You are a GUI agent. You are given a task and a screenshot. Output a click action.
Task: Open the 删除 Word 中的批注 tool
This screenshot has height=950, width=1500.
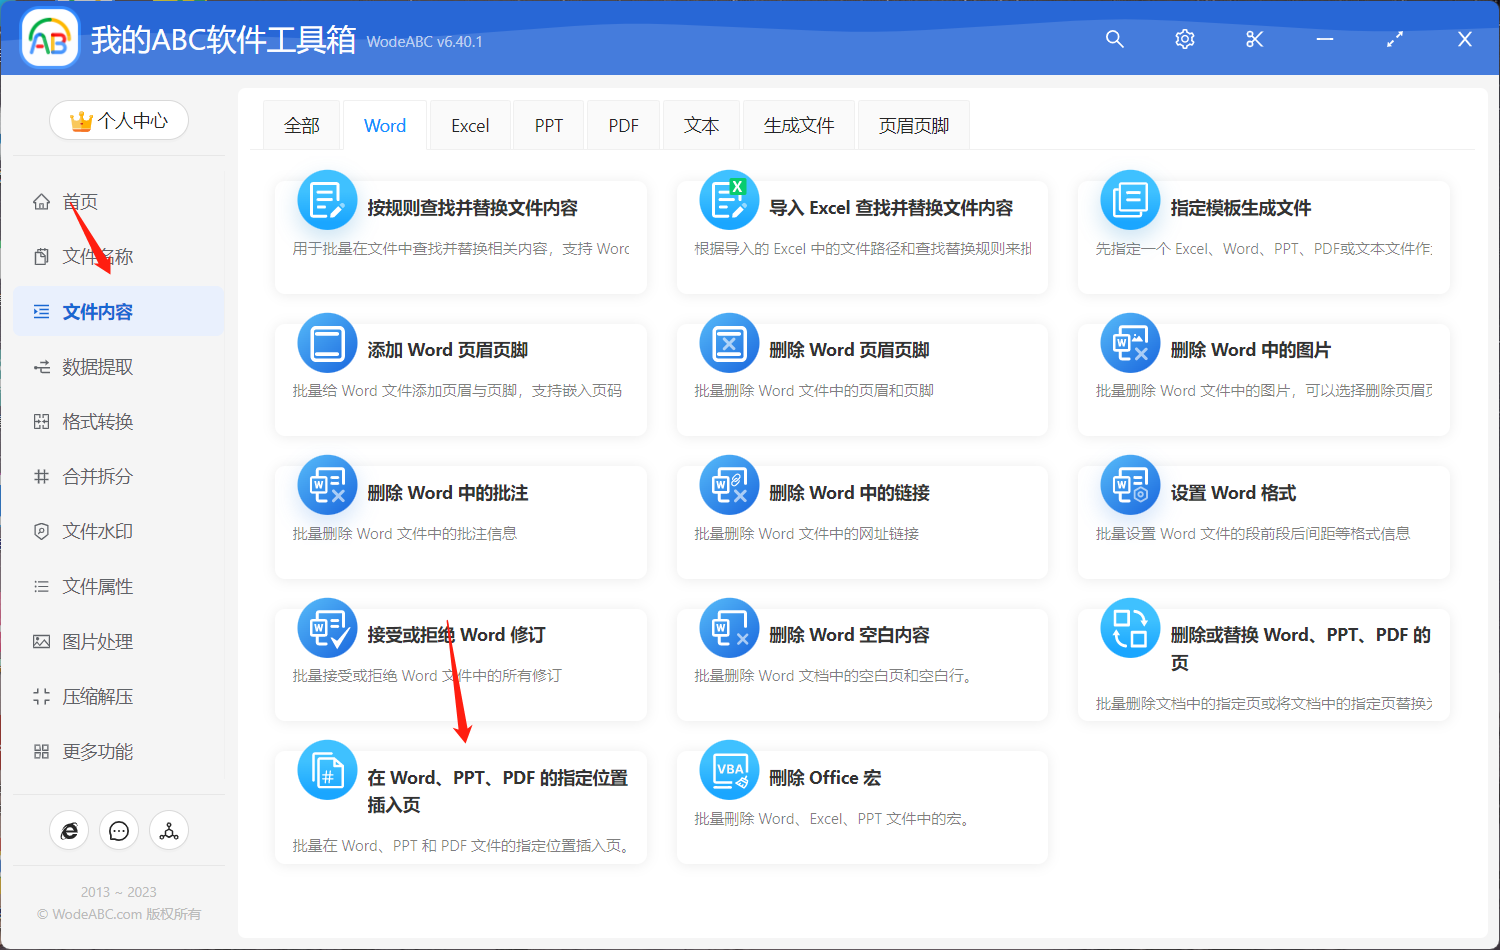pyautogui.click(x=460, y=520)
